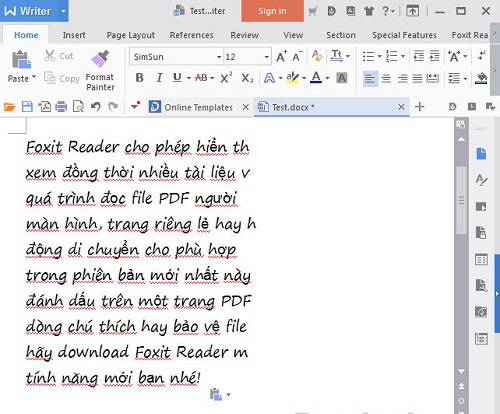500x414 pixels.
Task: Click the t-shirt skin icon
Action: tap(369, 11)
